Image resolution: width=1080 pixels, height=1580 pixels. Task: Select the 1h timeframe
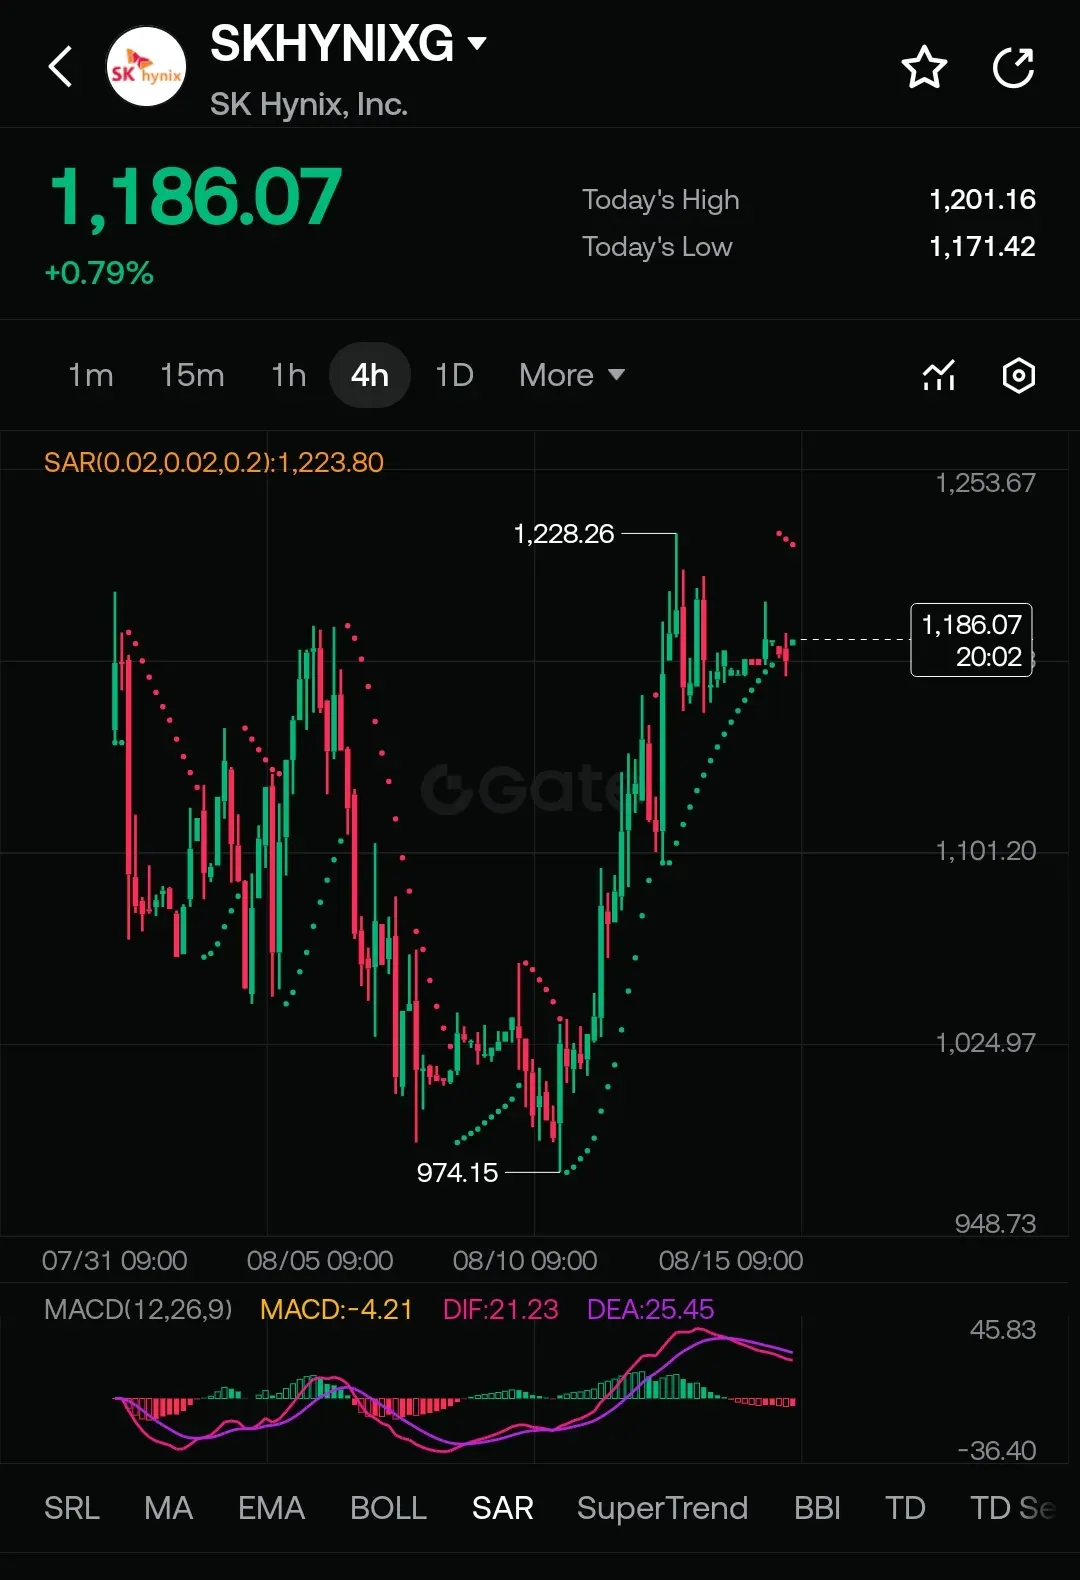tap(288, 375)
